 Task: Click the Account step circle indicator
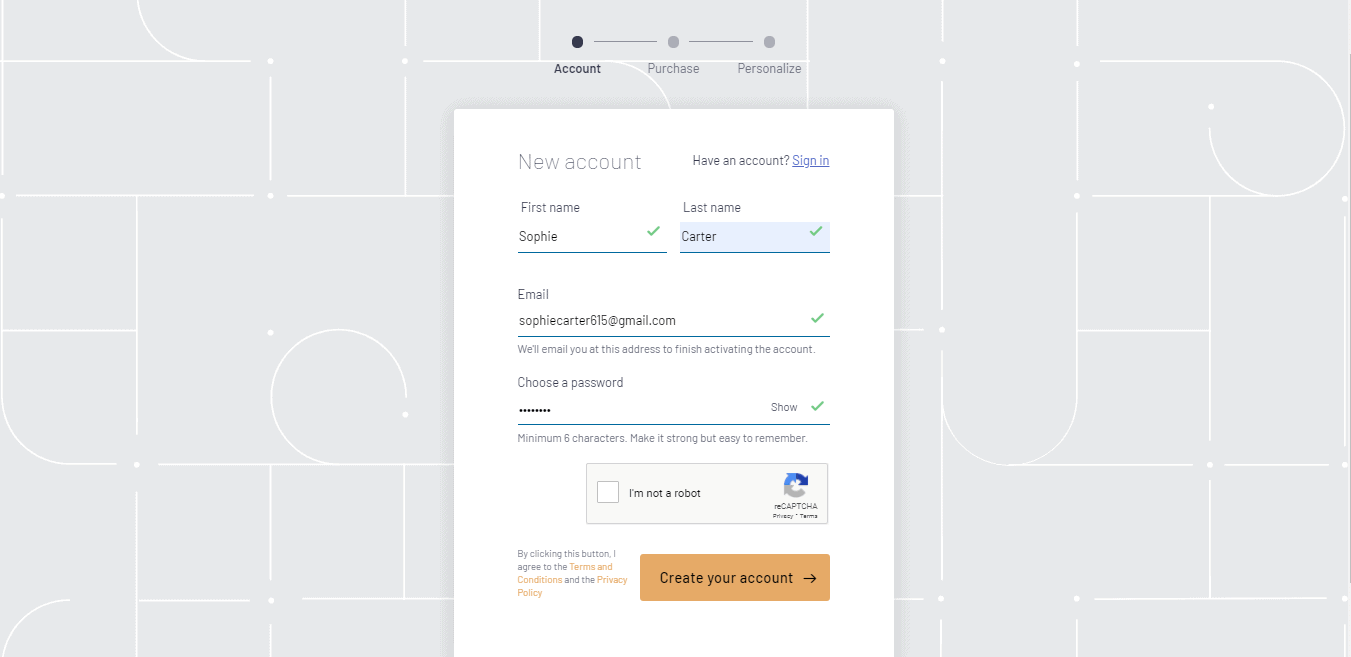577,42
